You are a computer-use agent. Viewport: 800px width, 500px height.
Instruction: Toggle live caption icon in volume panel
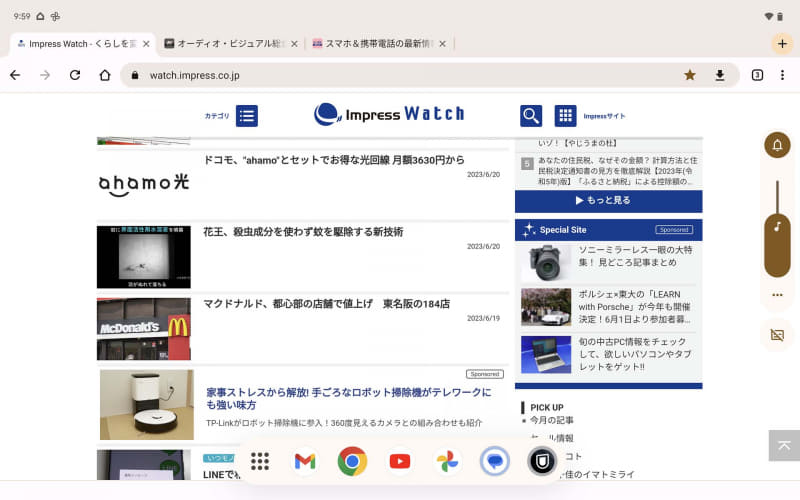pos(777,335)
